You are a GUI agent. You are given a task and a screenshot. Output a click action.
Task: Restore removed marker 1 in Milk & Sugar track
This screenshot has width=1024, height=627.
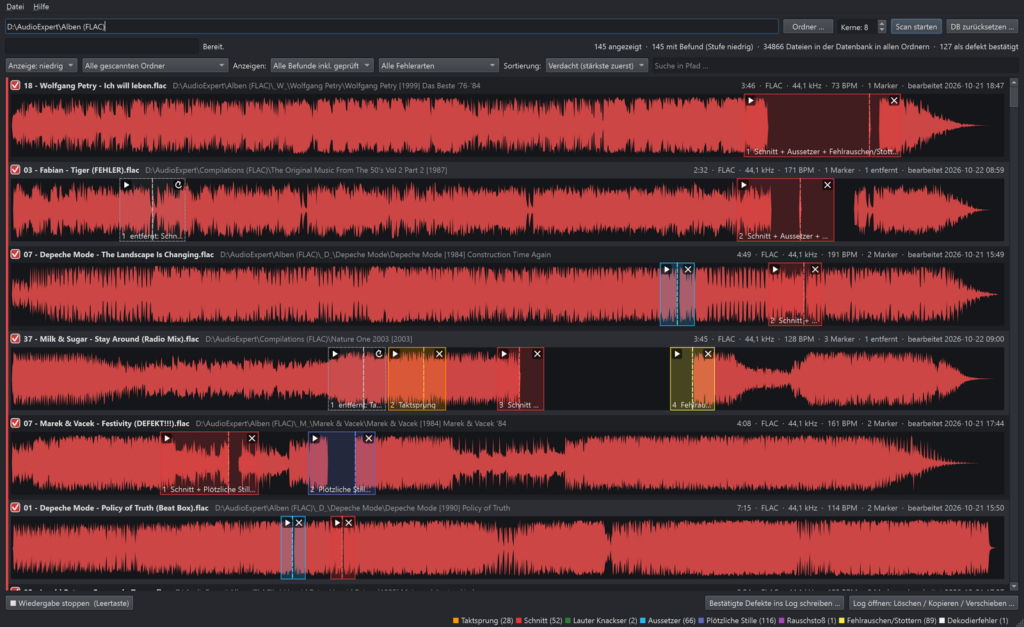379,354
